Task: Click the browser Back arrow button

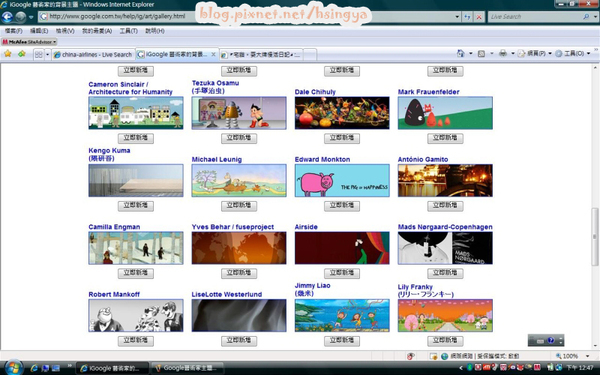Action: coord(7,17)
